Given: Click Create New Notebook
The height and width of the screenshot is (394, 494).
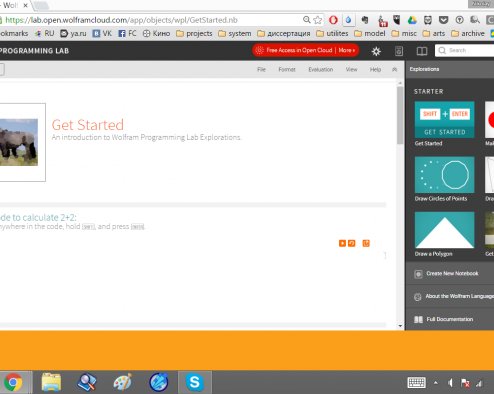Looking at the screenshot, I should (x=452, y=273).
